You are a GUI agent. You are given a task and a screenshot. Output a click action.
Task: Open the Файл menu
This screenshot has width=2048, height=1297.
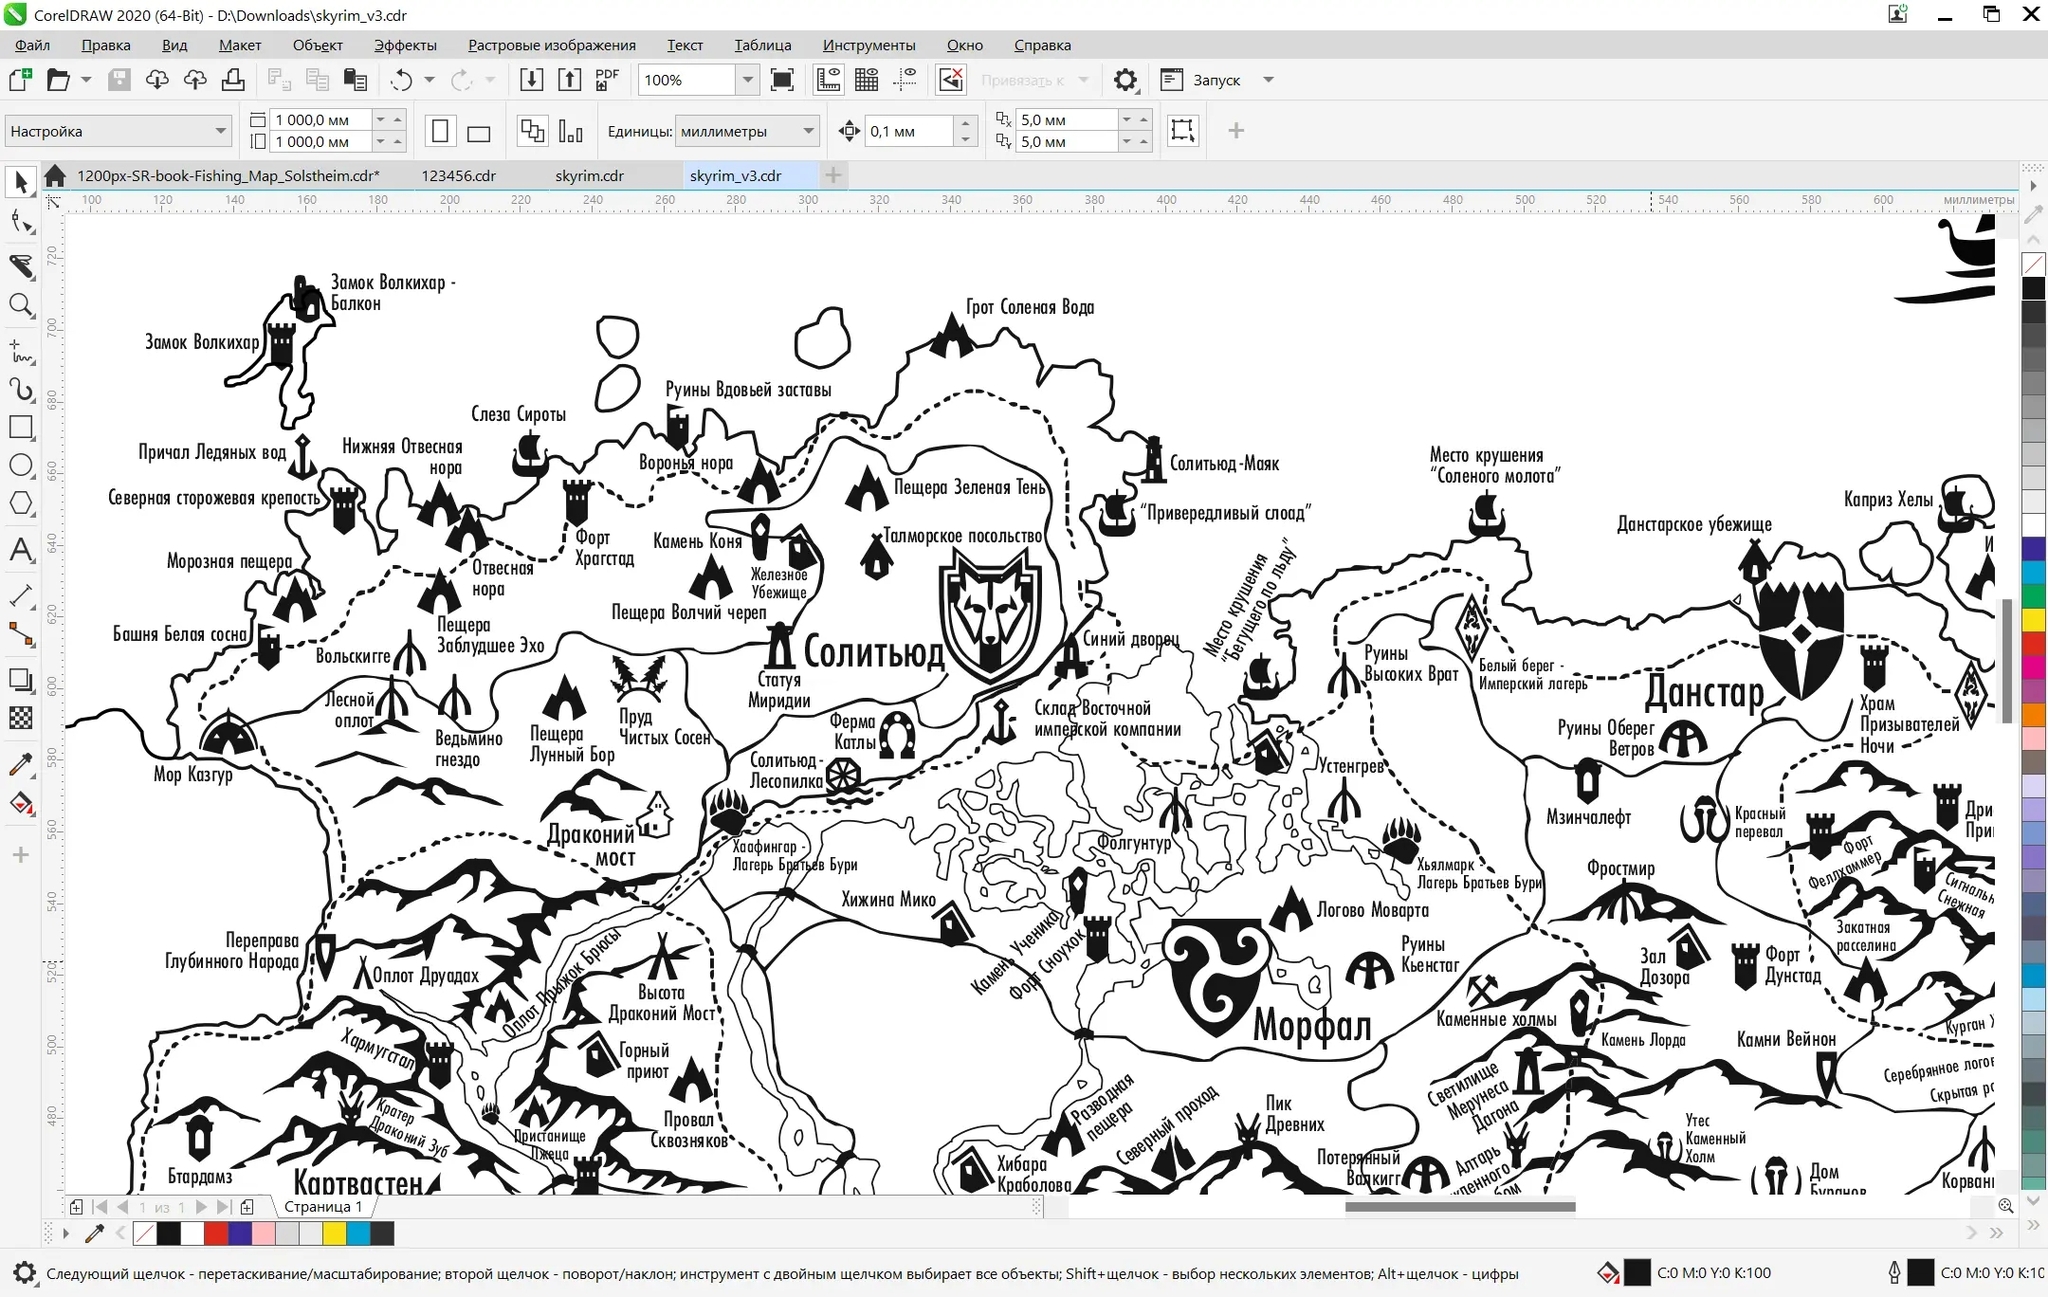click(32, 45)
